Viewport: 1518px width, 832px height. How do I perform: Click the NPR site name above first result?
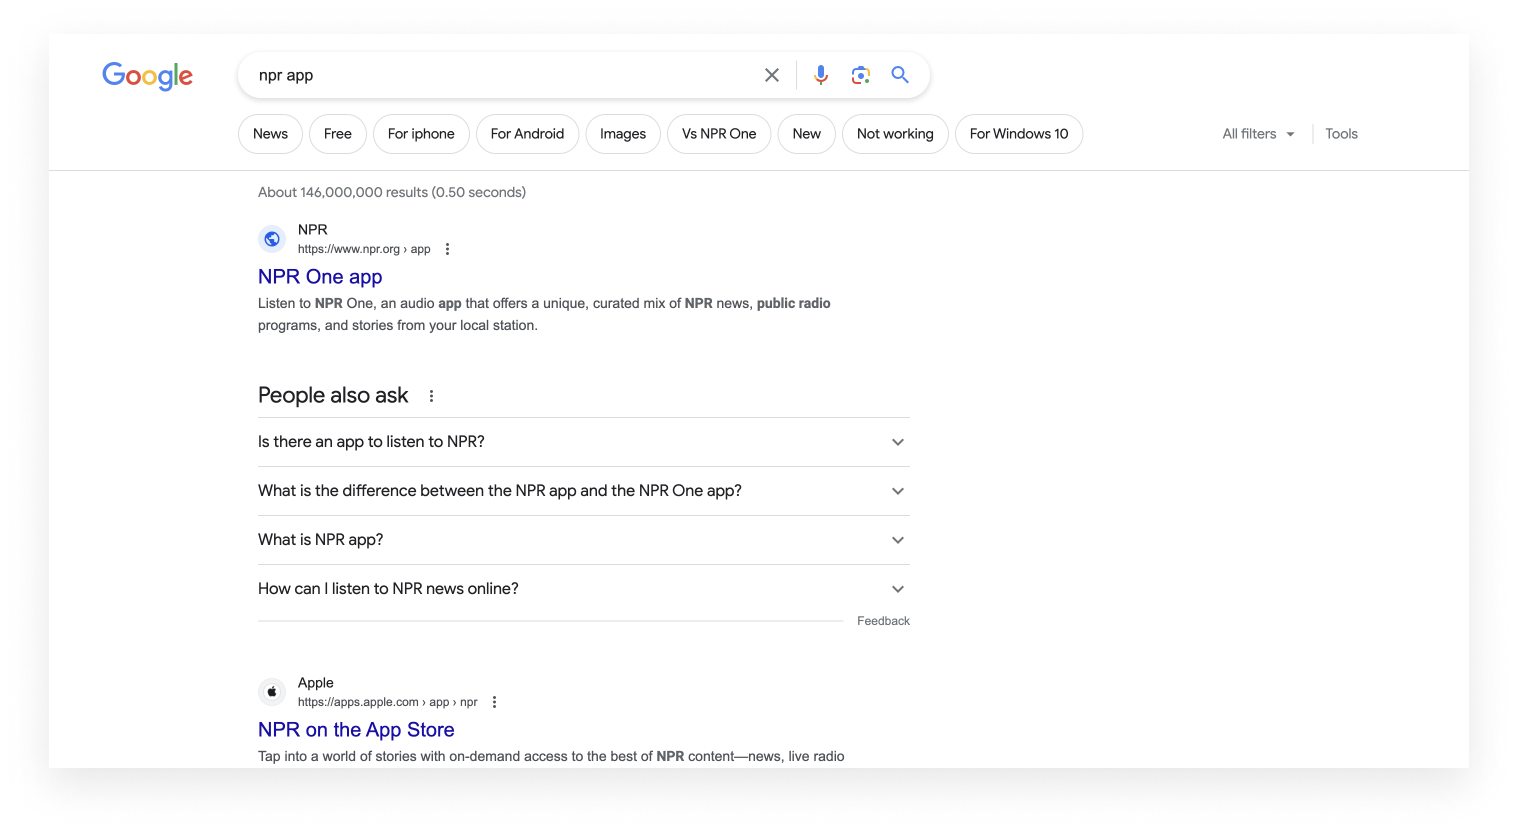point(313,230)
